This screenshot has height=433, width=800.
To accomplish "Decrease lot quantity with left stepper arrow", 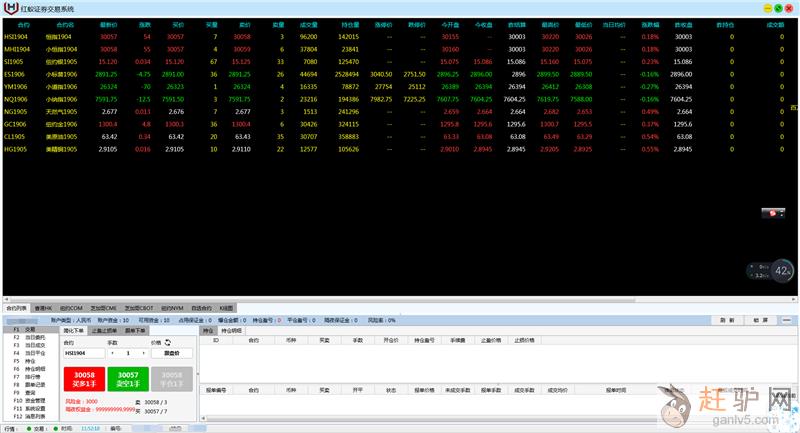I will pos(113,353).
